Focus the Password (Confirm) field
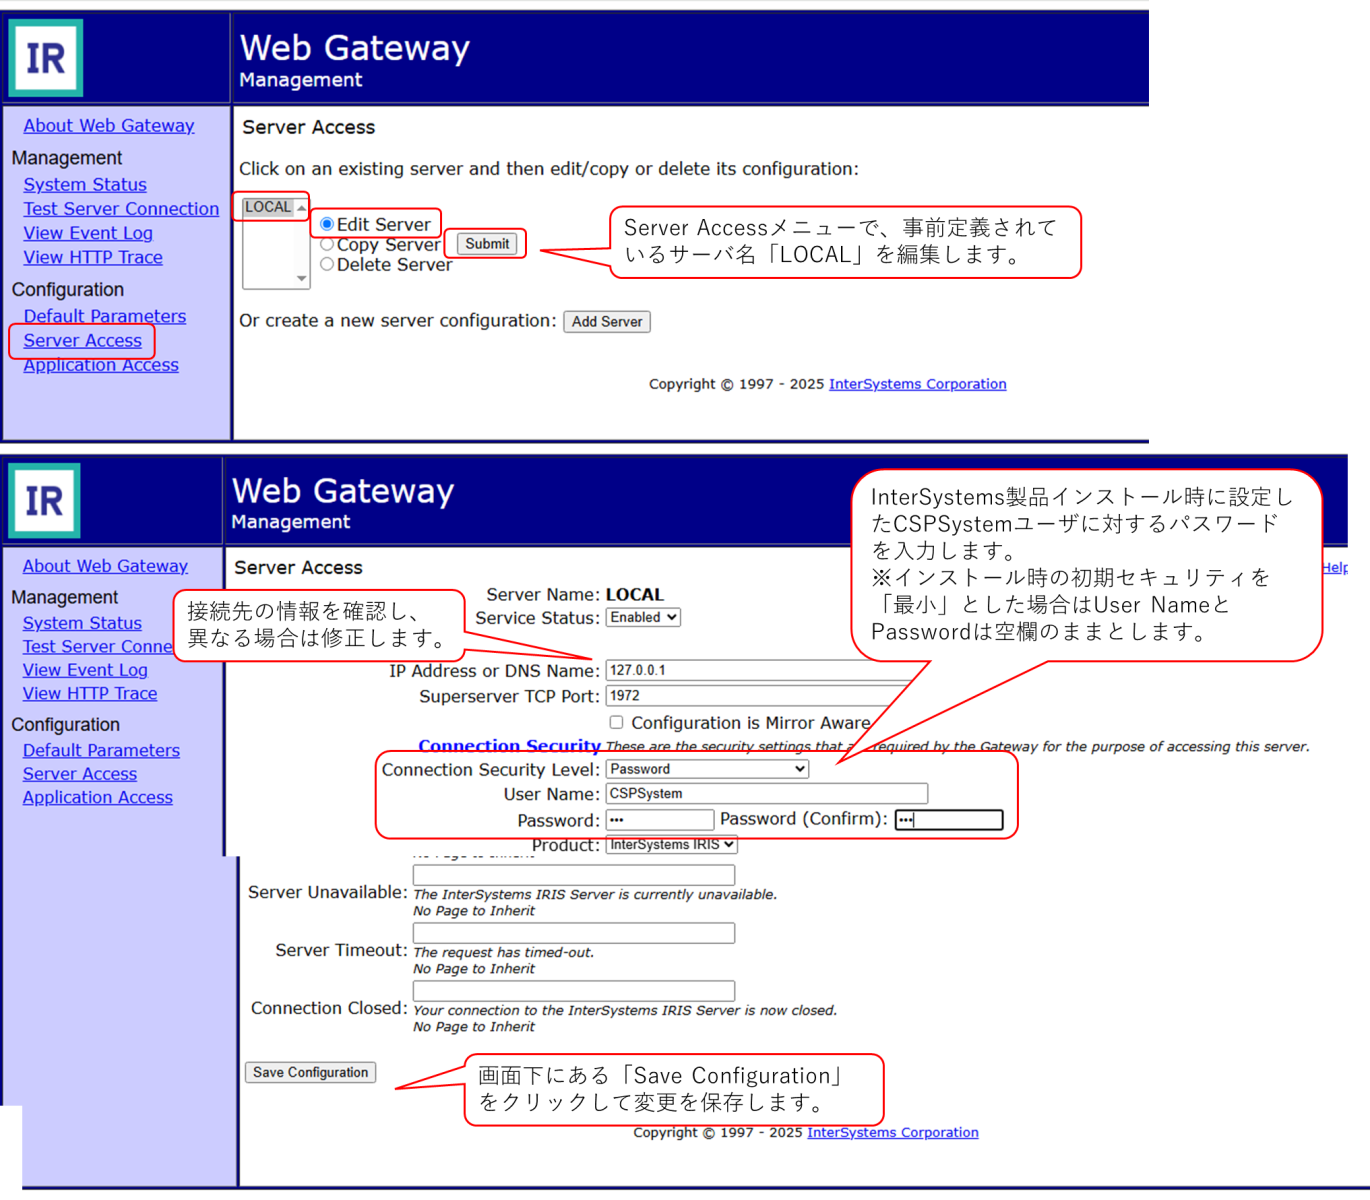The height and width of the screenshot is (1200, 1370). point(948,820)
